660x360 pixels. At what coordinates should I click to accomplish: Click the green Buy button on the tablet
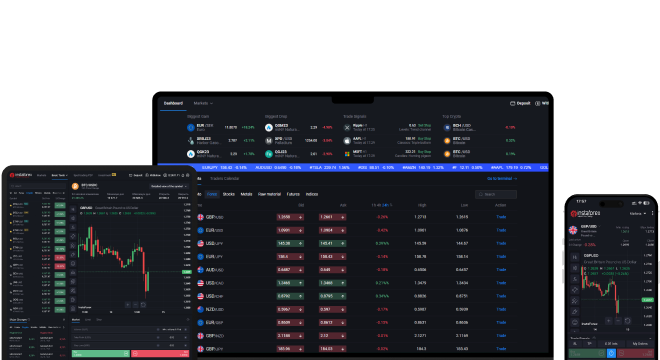pos(101,354)
